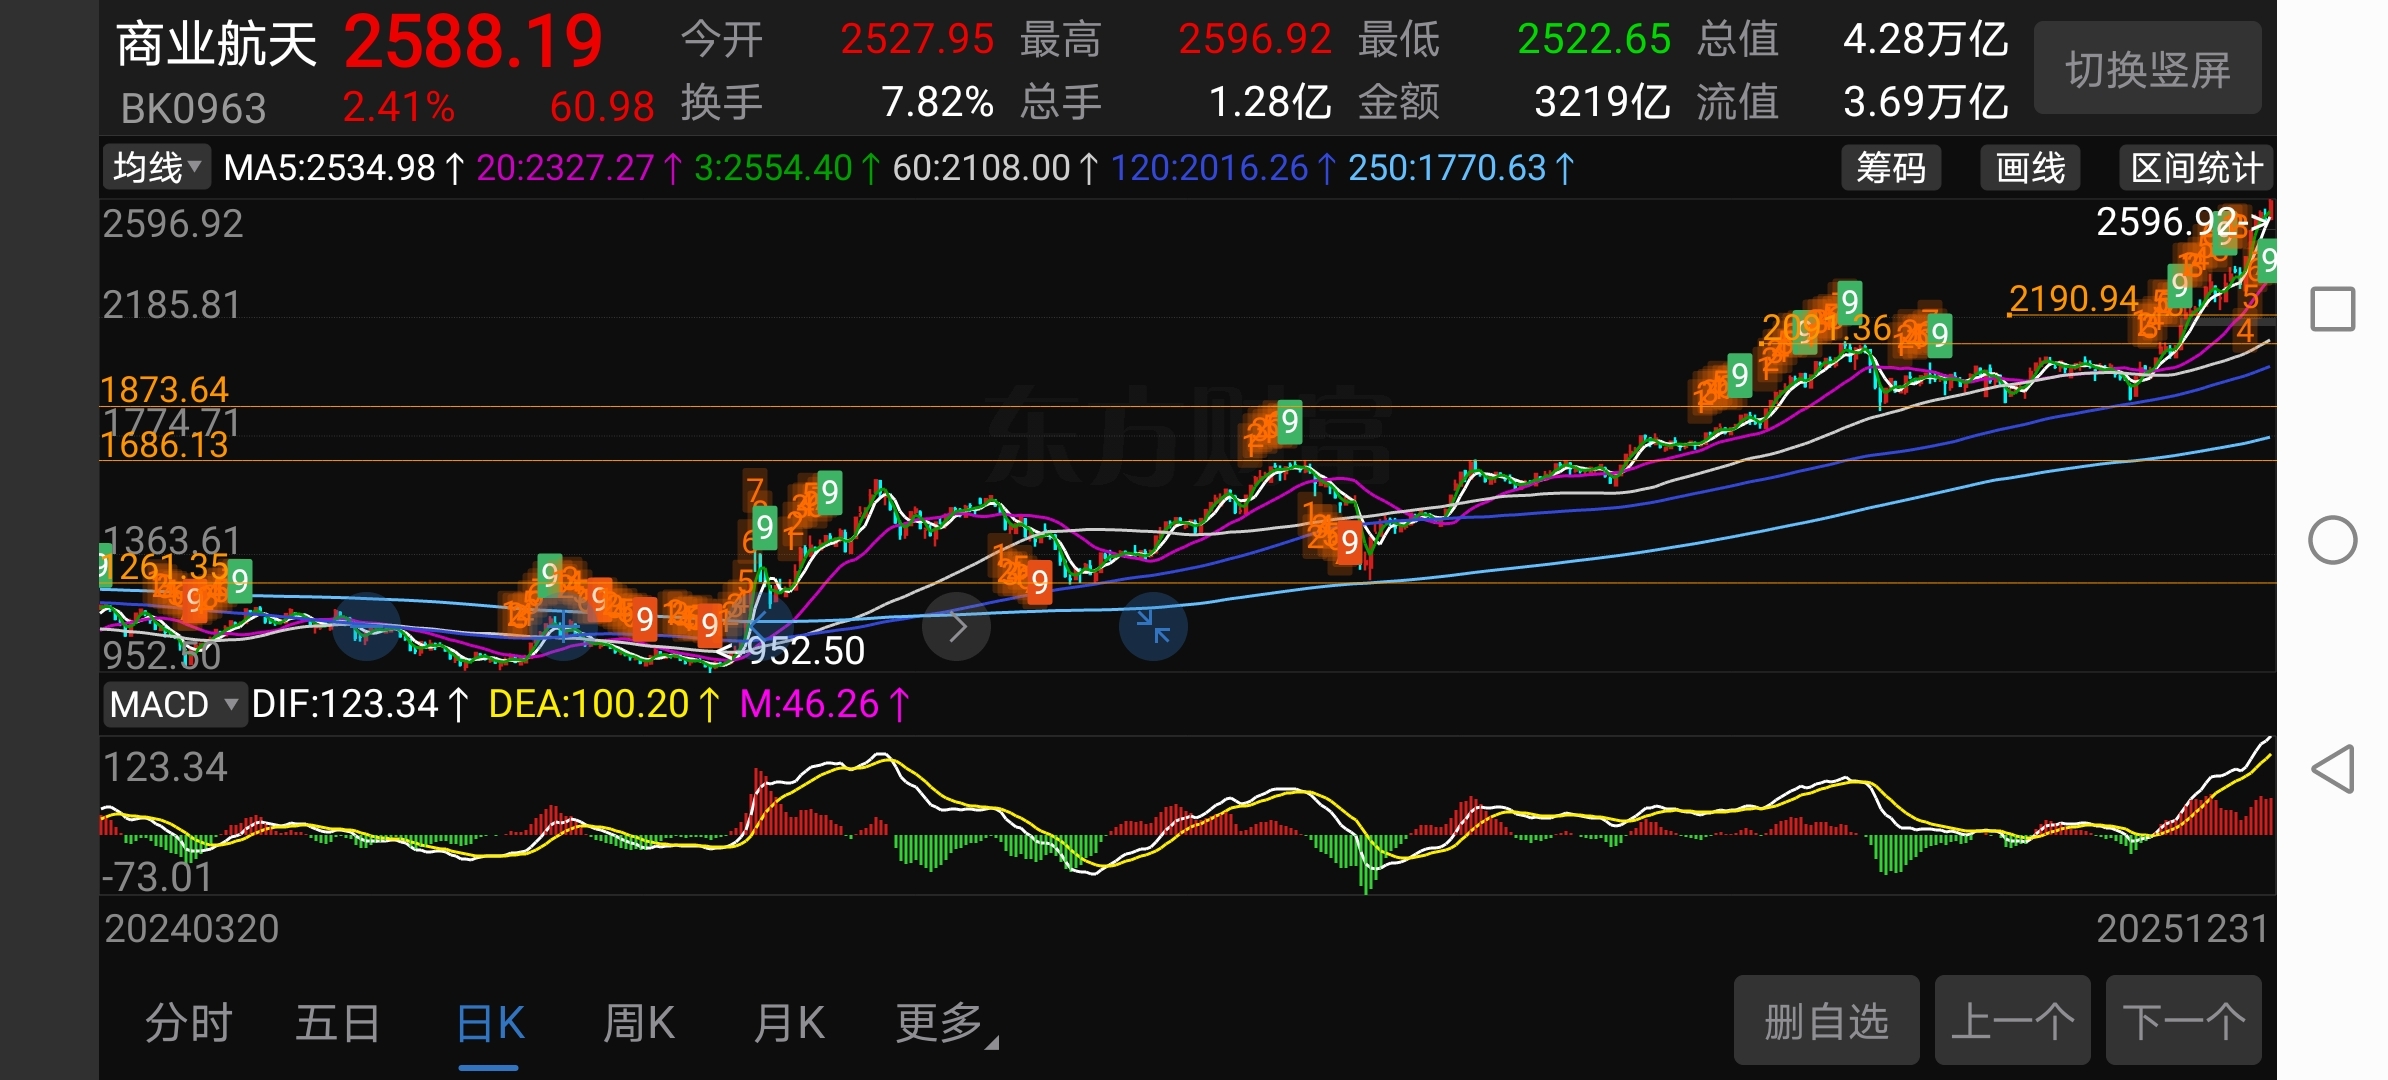Image resolution: width=2388 pixels, height=1080 pixels.
Task: Toggle the 区间统计 range statistics mode
Action: click(2196, 168)
